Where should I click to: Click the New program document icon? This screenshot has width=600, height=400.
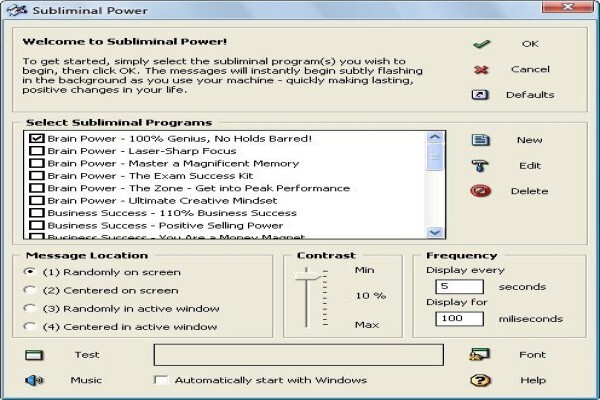481,140
